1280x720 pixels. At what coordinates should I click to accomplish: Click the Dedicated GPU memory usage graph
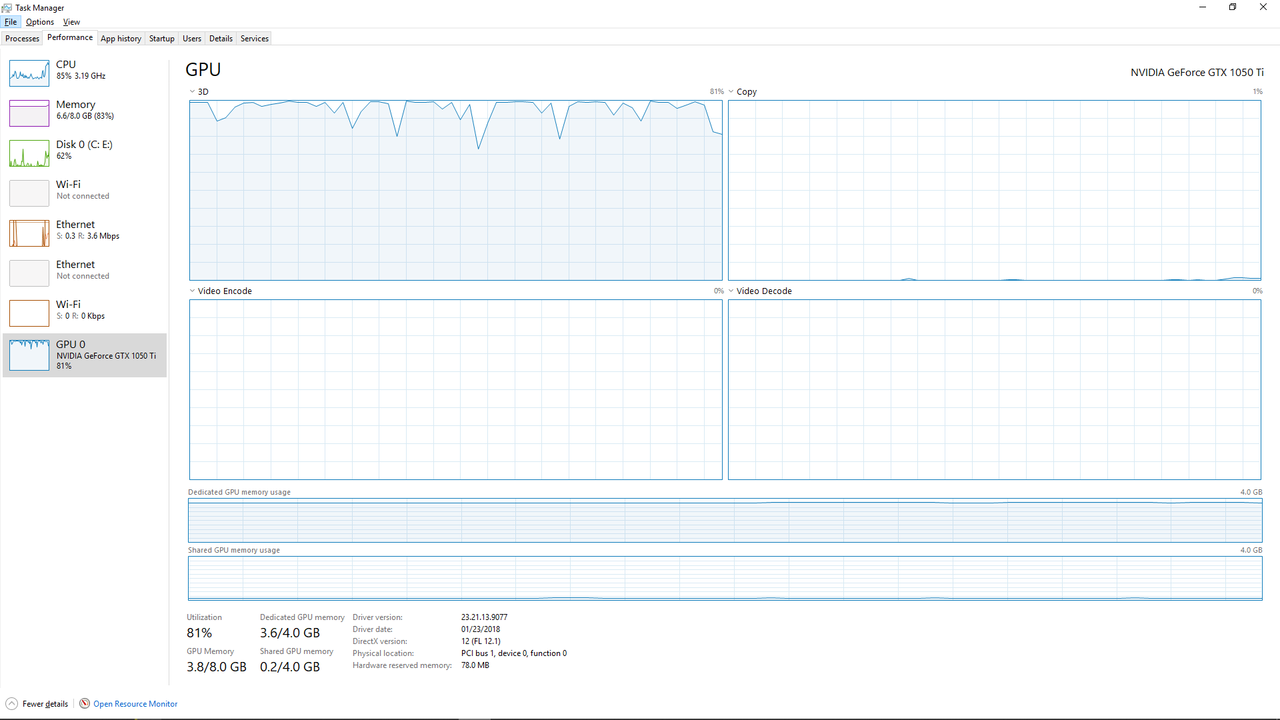tap(725, 521)
